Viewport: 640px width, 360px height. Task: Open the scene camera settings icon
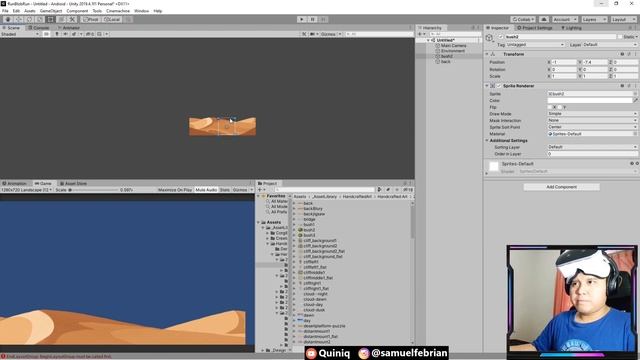coord(313,34)
